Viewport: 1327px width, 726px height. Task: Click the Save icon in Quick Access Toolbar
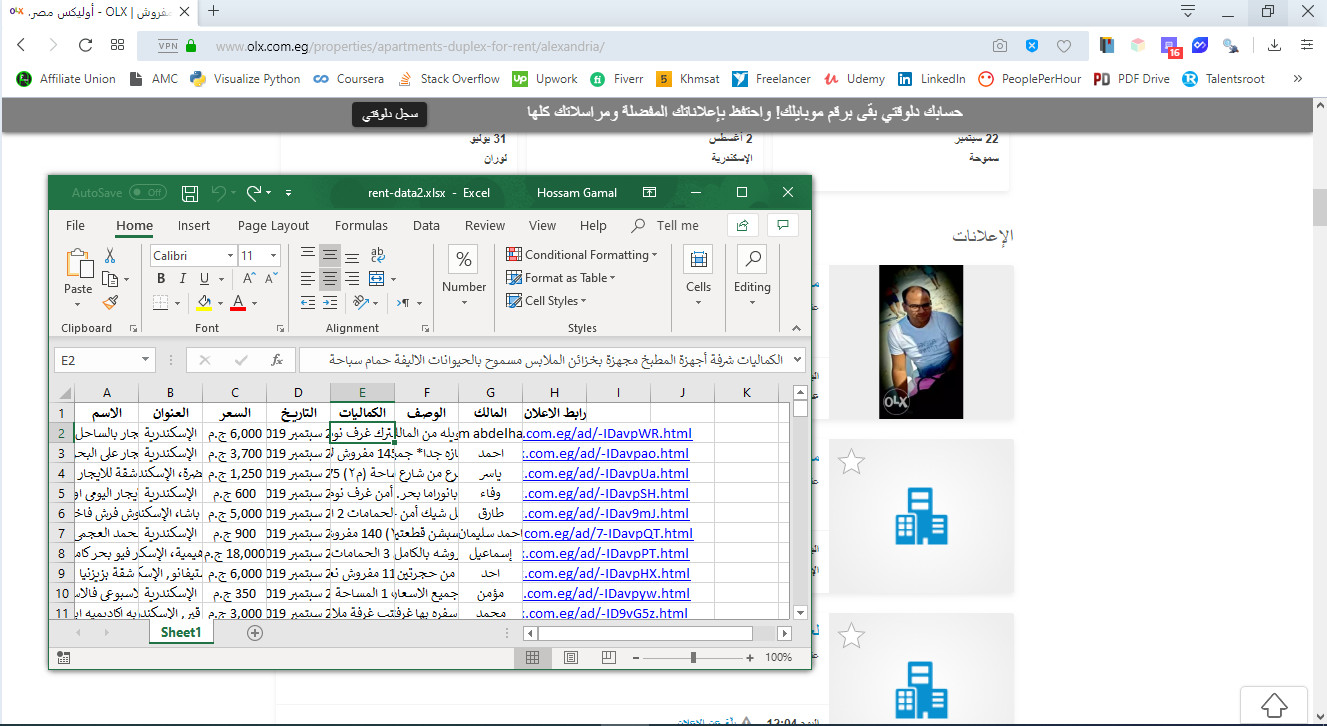pos(189,192)
